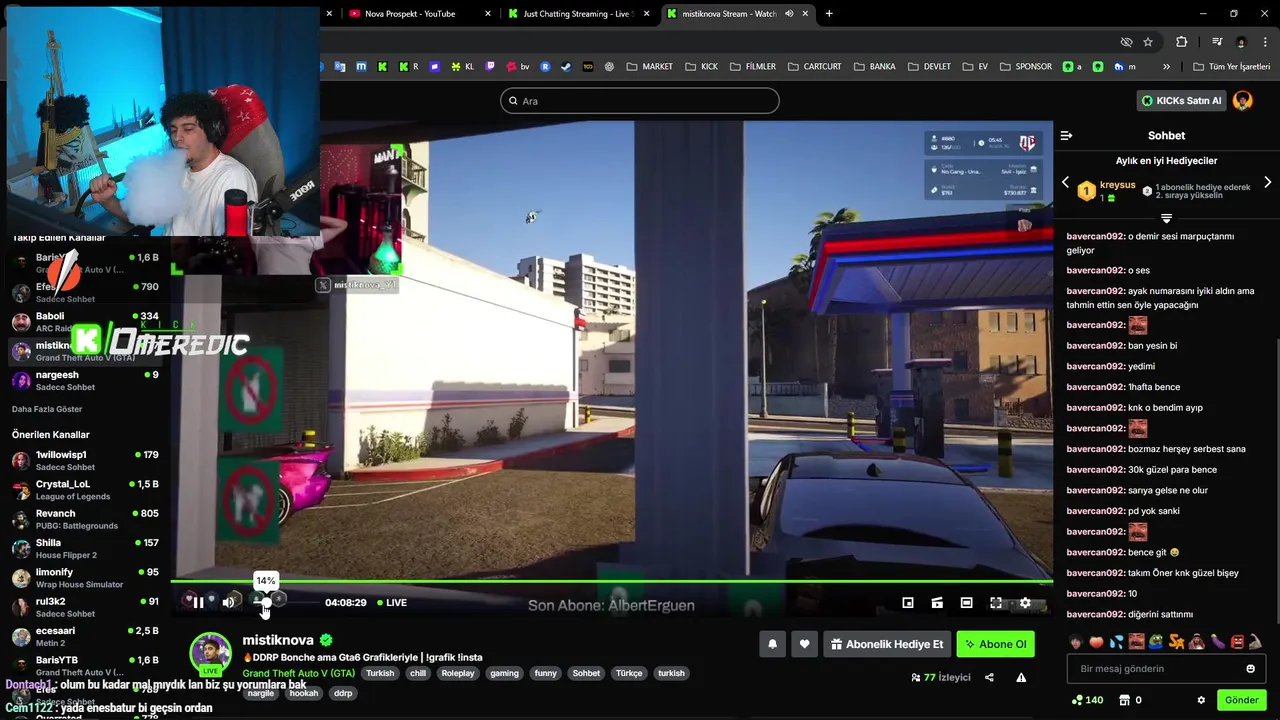Click the heart follow button
This screenshot has width=1280, height=720.
pos(804,644)
